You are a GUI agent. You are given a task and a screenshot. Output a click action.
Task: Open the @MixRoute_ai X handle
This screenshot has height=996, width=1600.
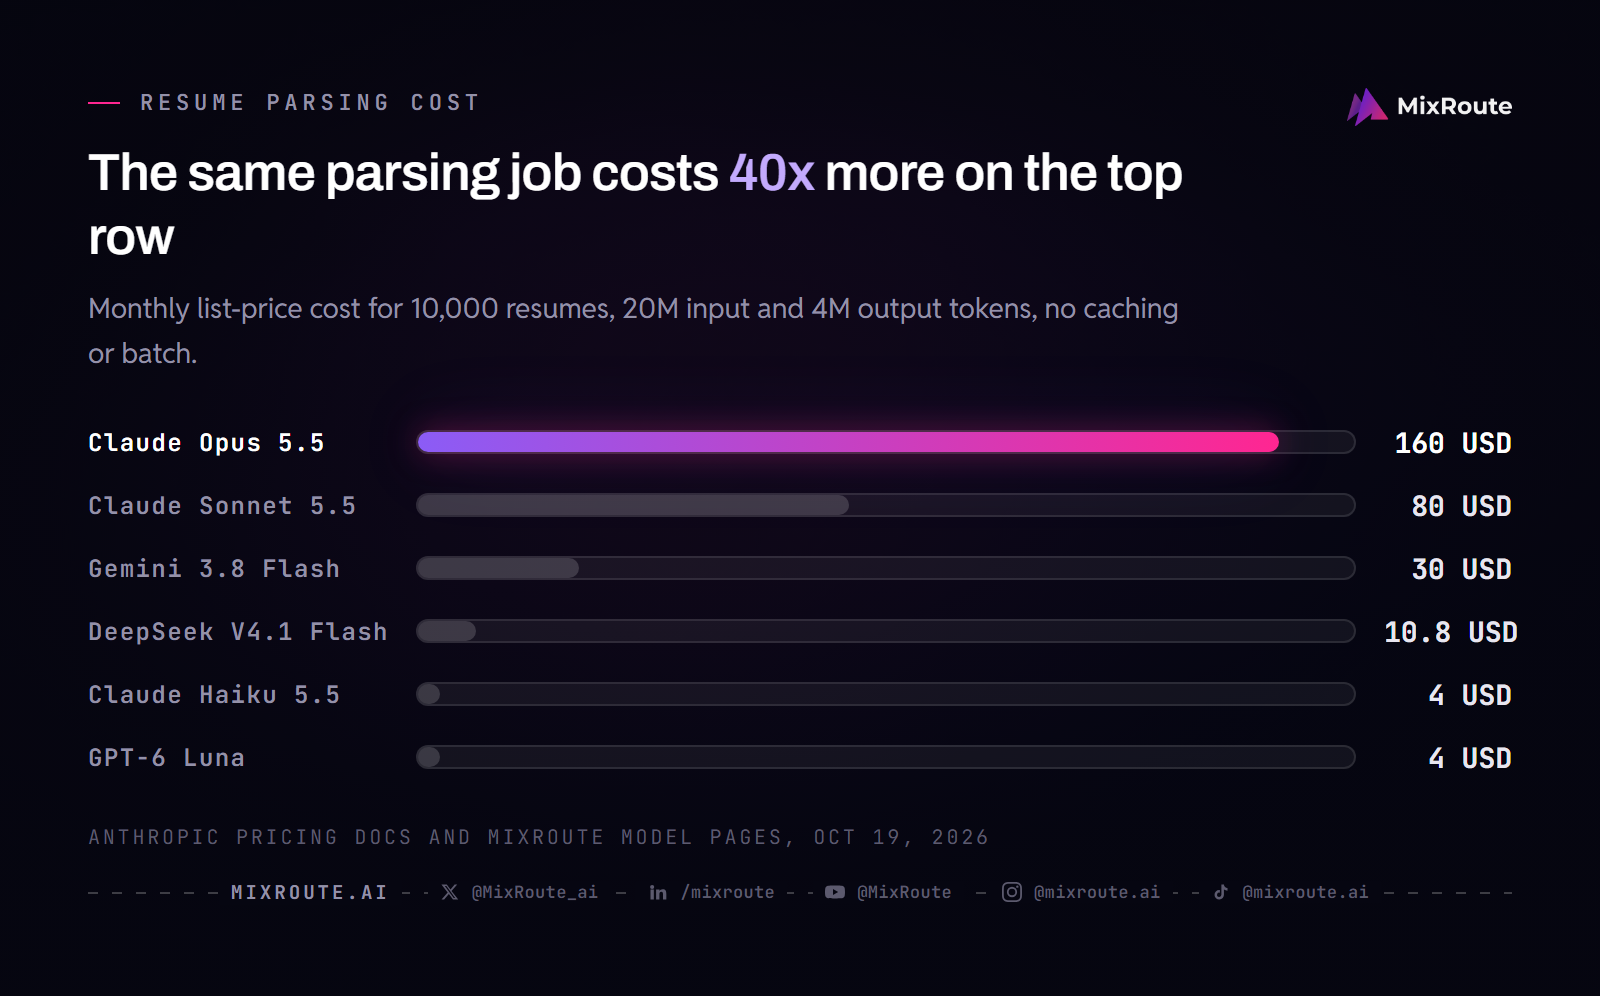click(x=535, y=892)
